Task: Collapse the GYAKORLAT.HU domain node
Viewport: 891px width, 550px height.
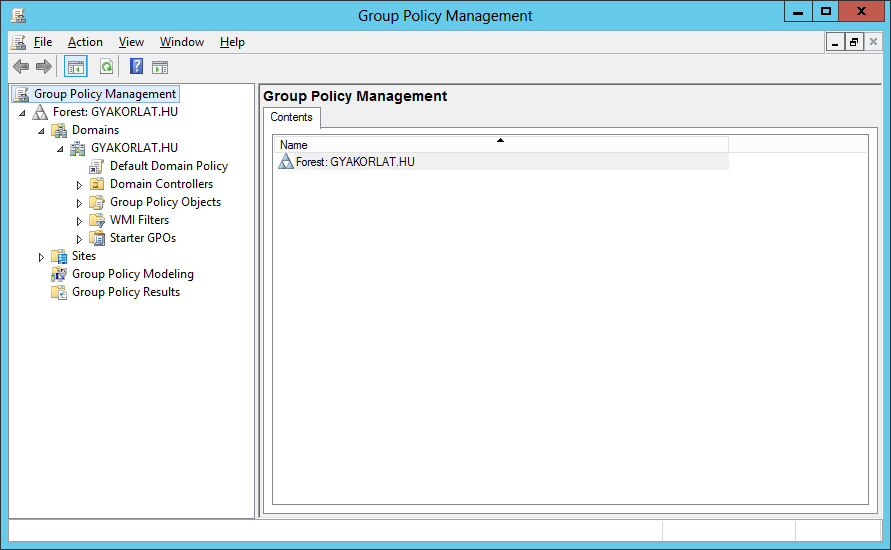Action: (60, 149)
